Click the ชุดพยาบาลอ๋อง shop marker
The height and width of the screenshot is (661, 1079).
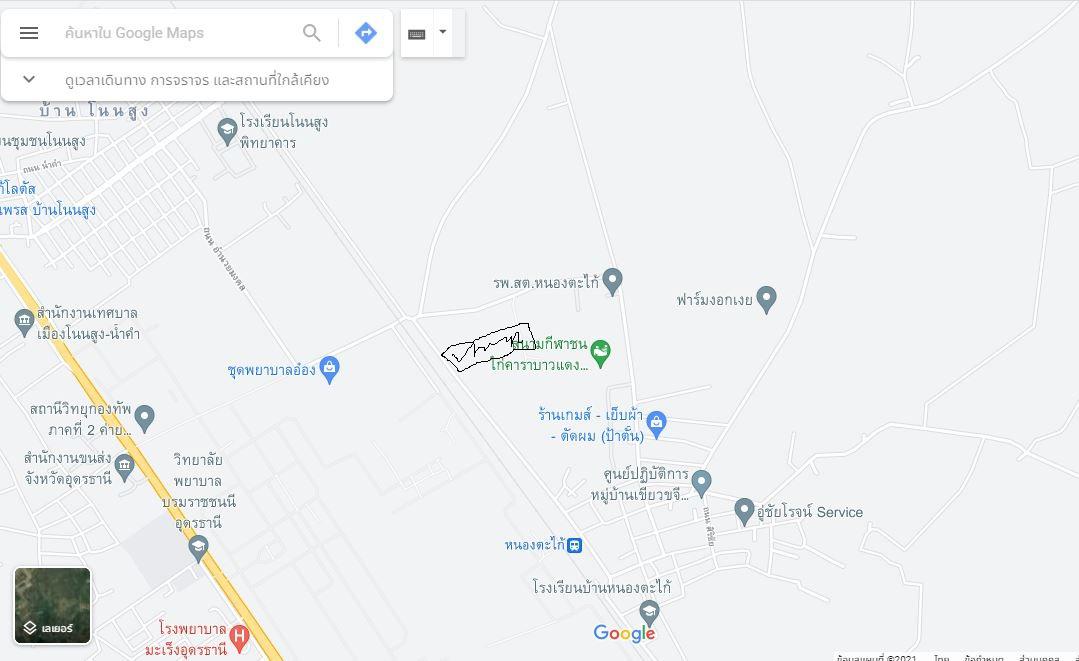pos(330,369)
